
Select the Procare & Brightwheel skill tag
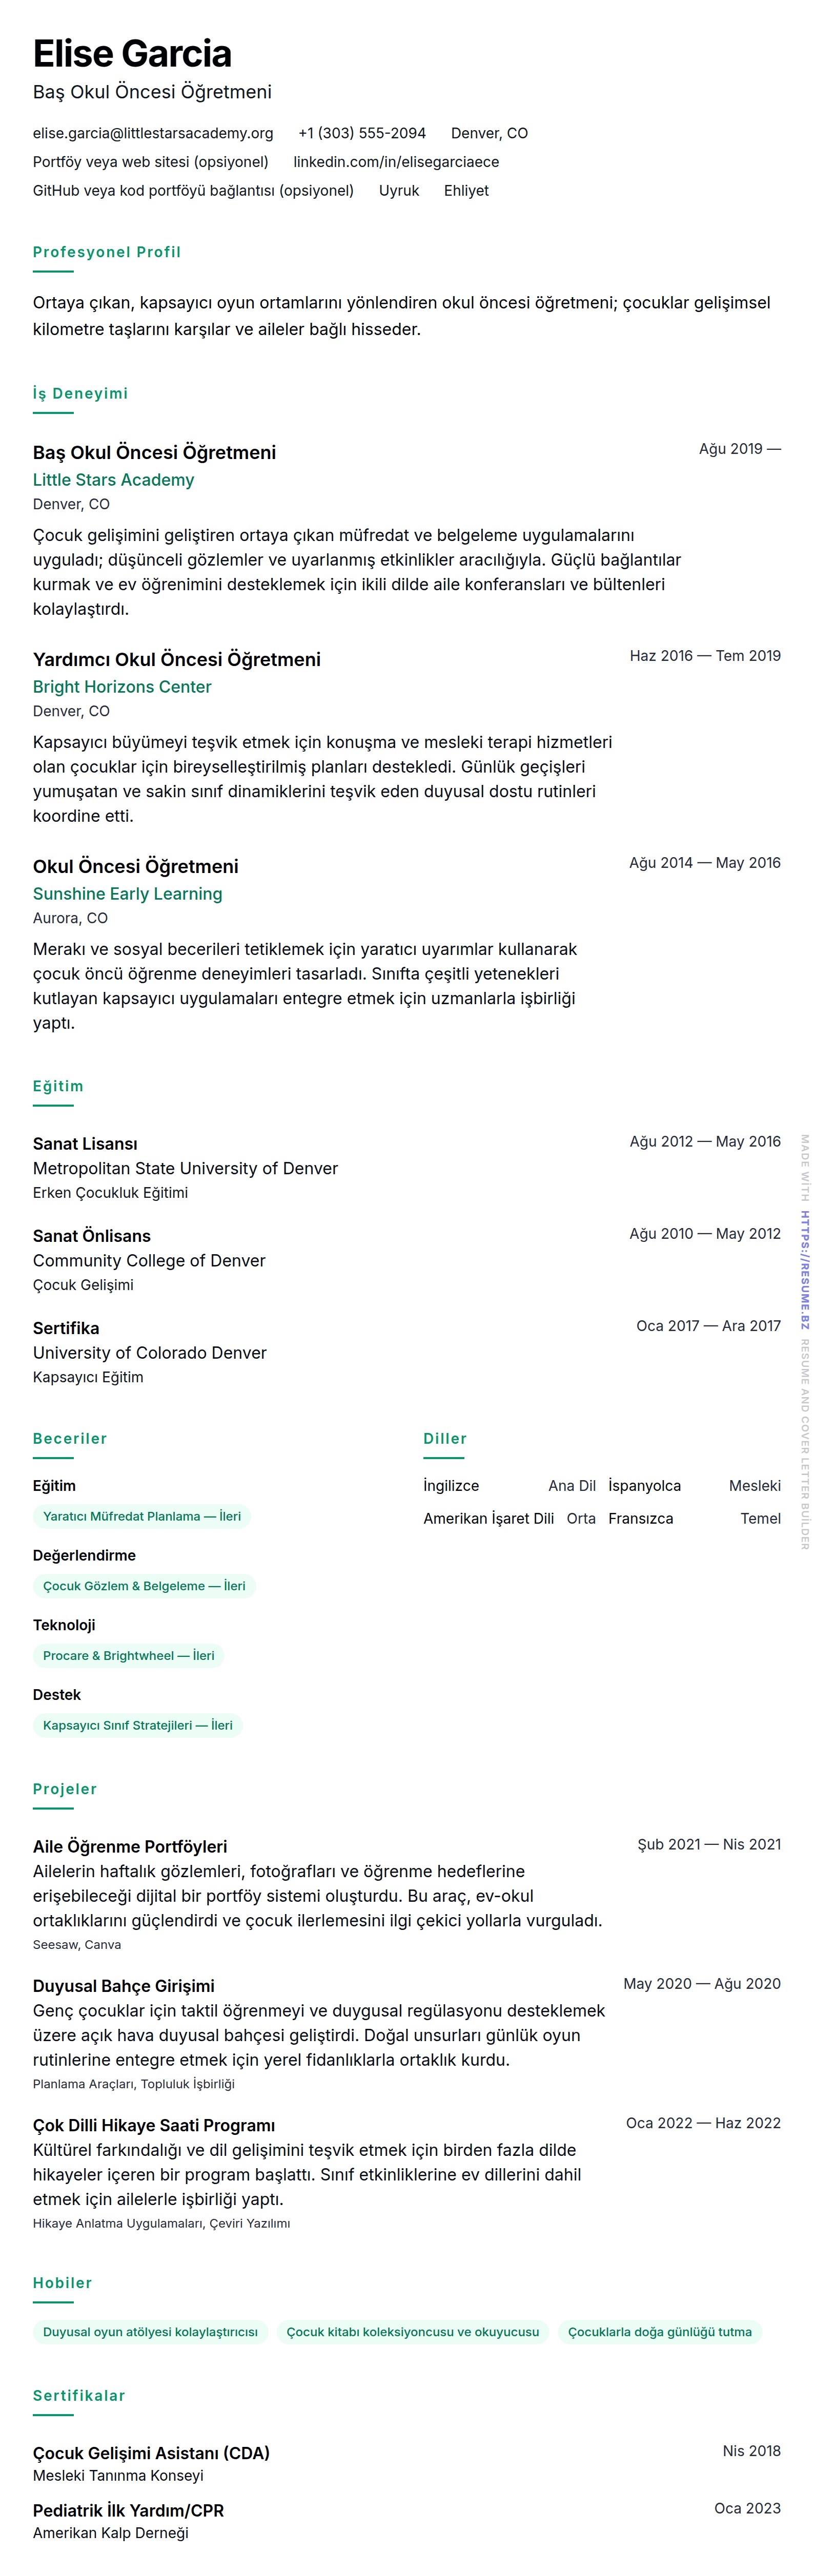[x=128, y=1655]
